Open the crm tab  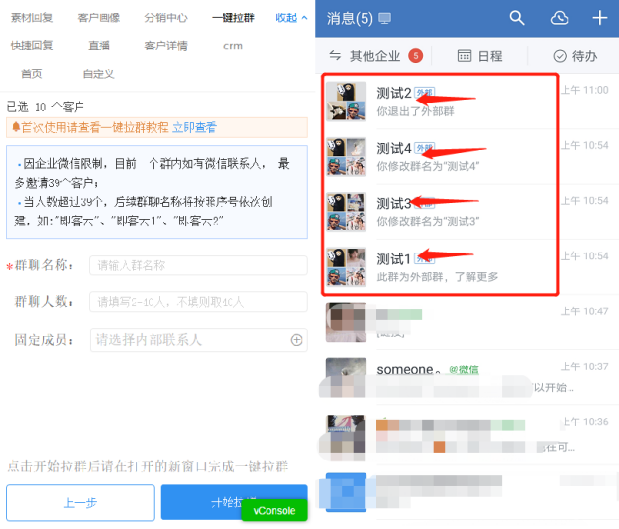click(x=233, y=46)
